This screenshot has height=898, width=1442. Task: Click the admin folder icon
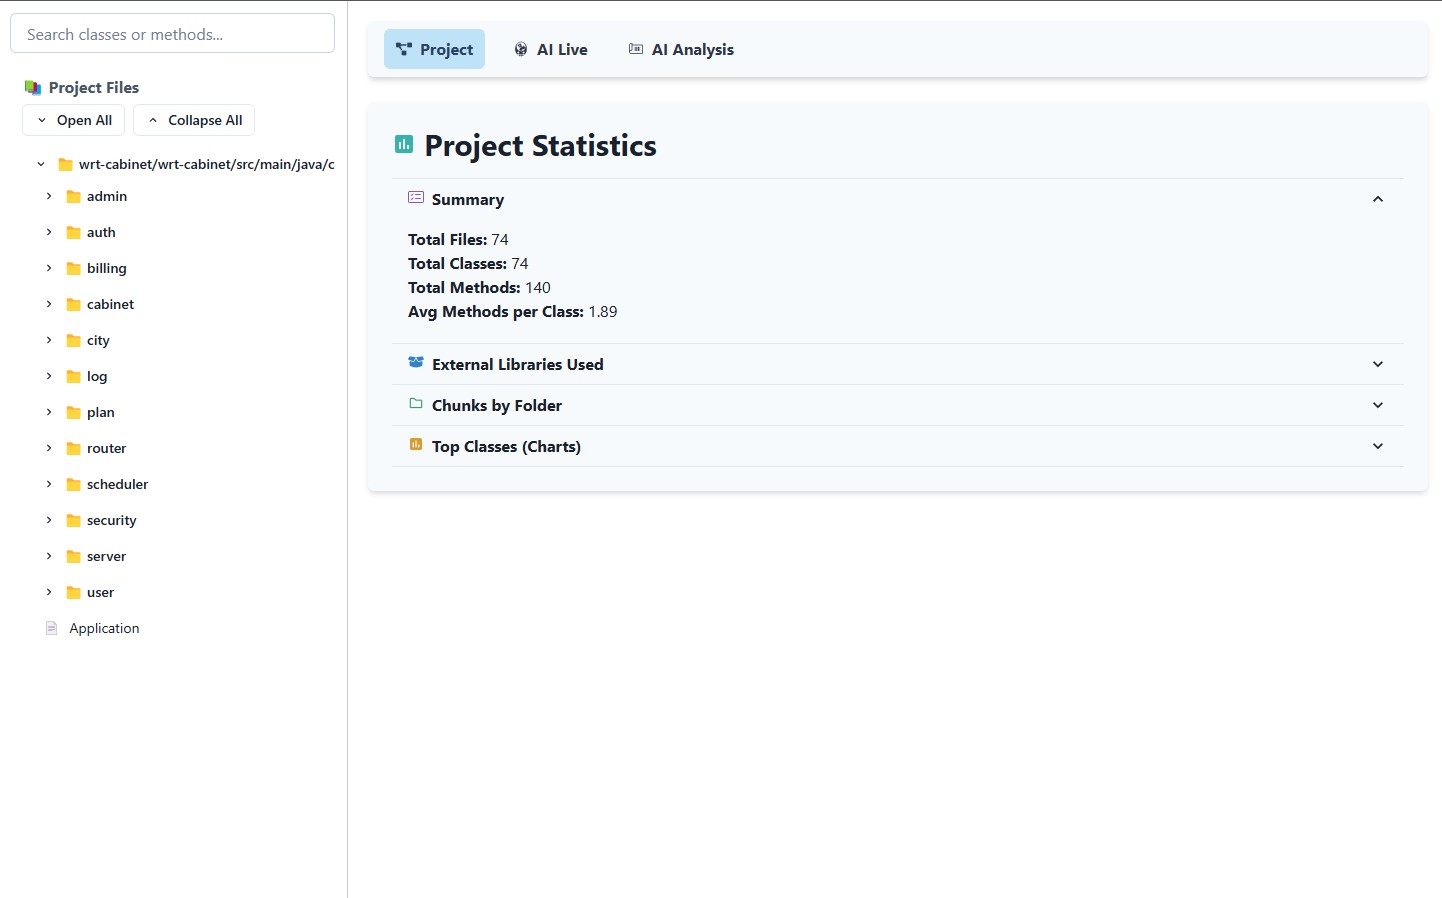coord(73,197)
